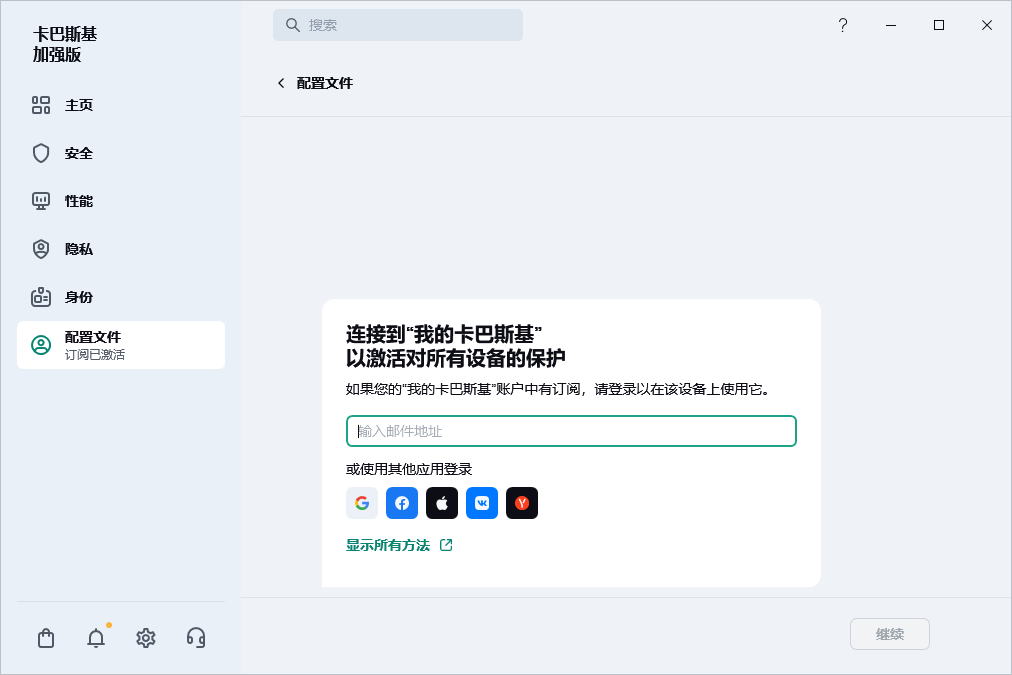Switch to the 安全 security section

click(78, 153)
